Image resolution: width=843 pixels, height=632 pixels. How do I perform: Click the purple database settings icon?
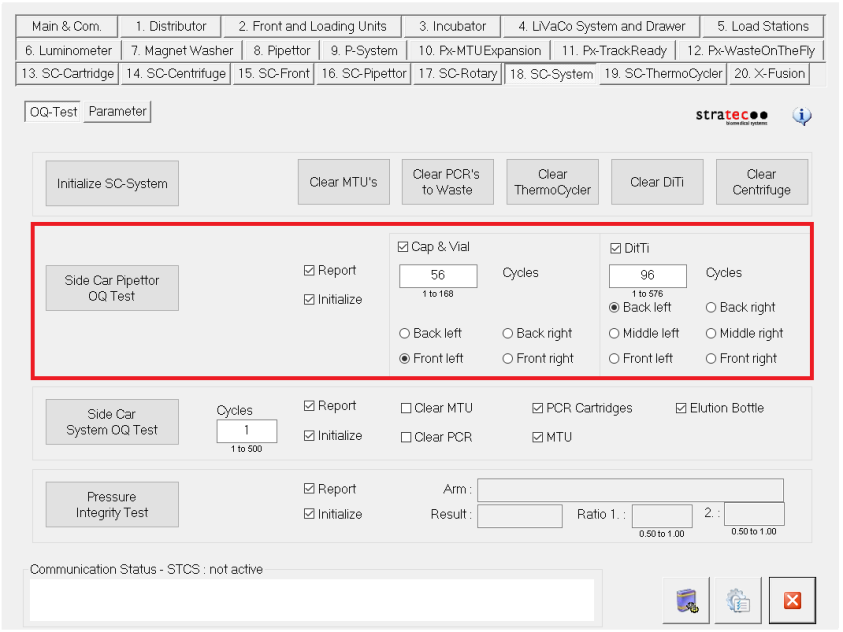point(686,600)
